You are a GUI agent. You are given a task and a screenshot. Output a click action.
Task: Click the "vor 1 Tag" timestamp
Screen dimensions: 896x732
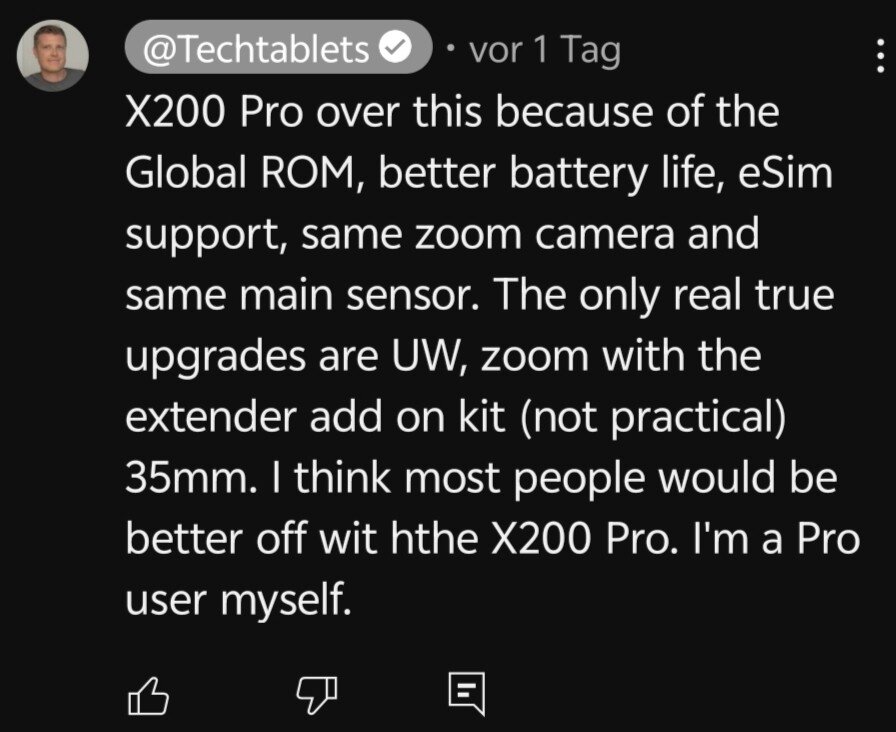(x=545, y=49)
